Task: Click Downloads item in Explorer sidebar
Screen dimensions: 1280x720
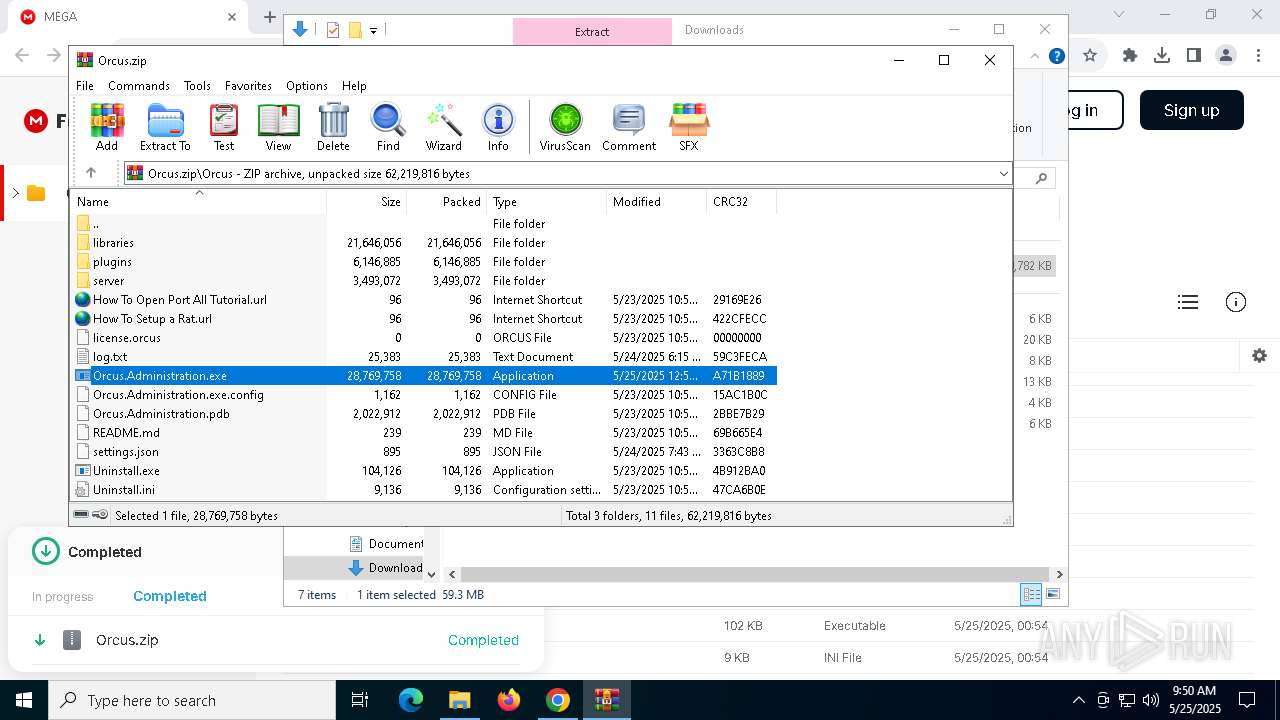Action: (x=386, y=568)
